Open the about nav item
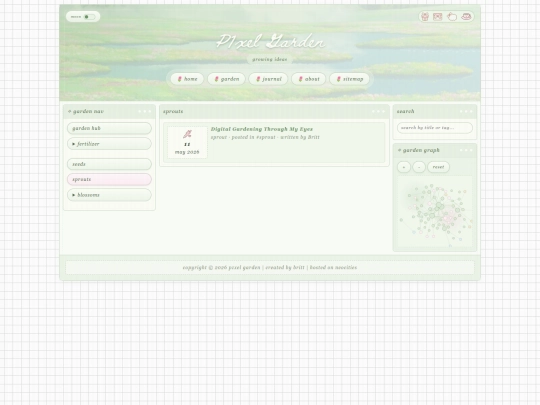The width and height of the screenshot is (540, 405). [x=309, y=79]
